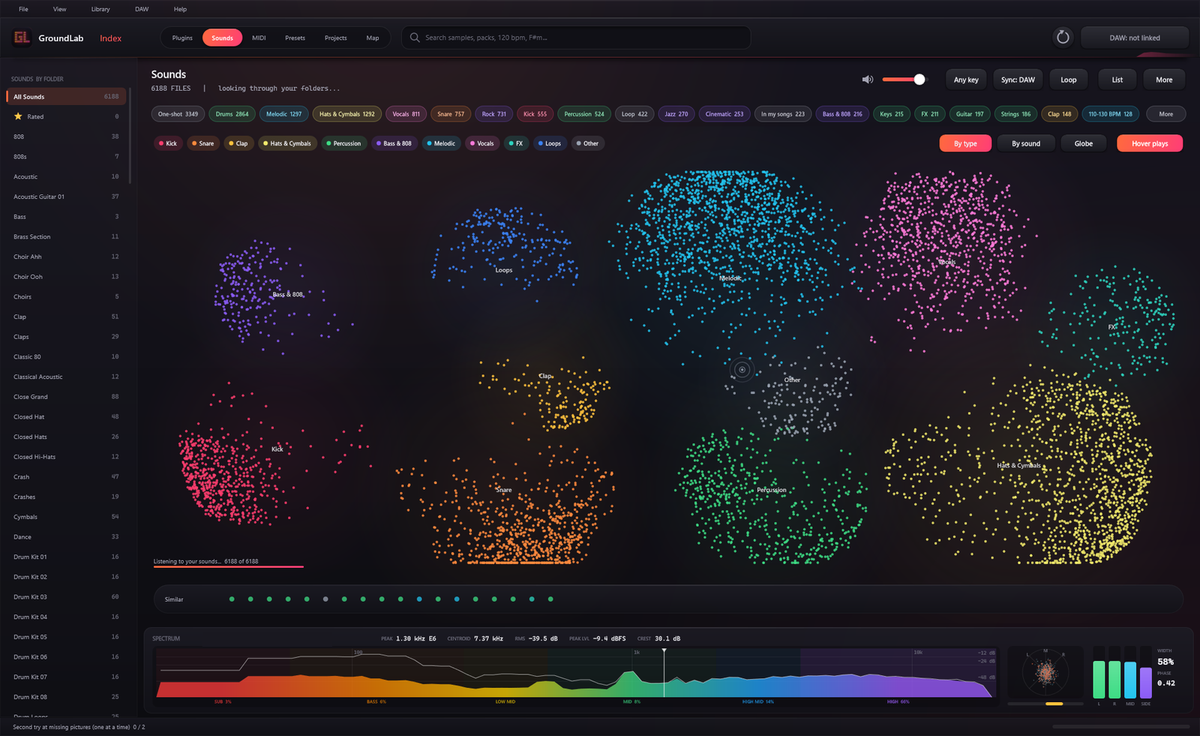
Task: Click the refresh rescan circular icon
Action: pos(1063,37)
